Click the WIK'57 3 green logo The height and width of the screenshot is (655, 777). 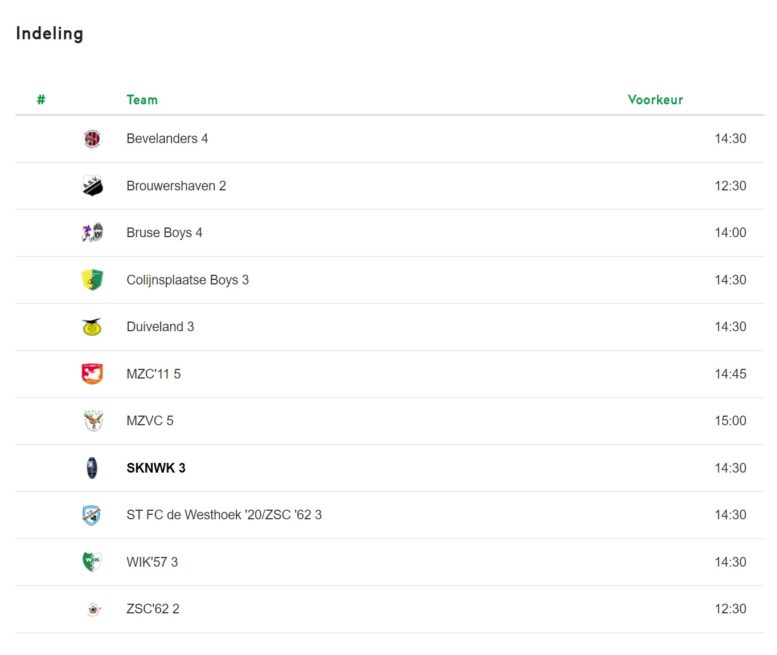pyautogui.click(x=92, y=562)
